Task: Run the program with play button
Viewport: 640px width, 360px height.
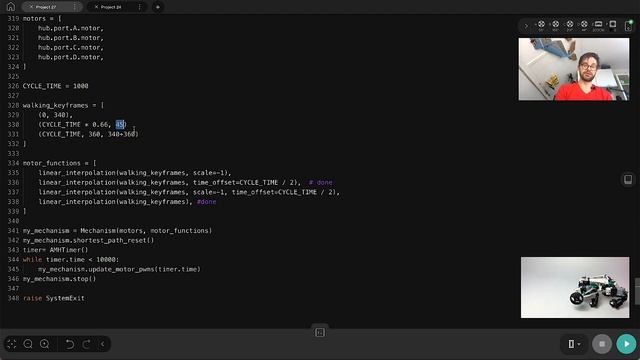Action: [x=627, y=344]
